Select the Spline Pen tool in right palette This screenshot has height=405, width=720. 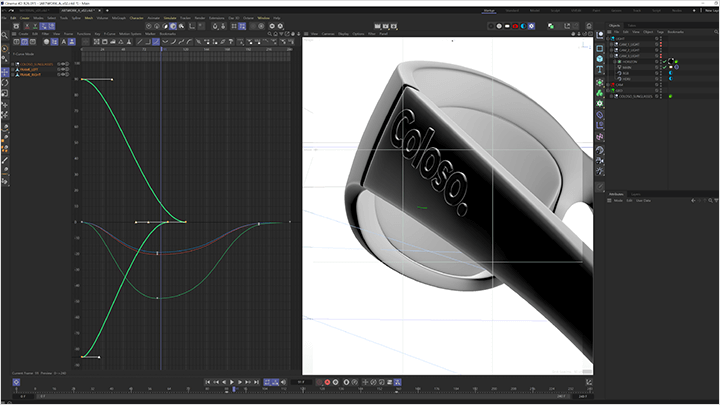(x=600, y=48)
